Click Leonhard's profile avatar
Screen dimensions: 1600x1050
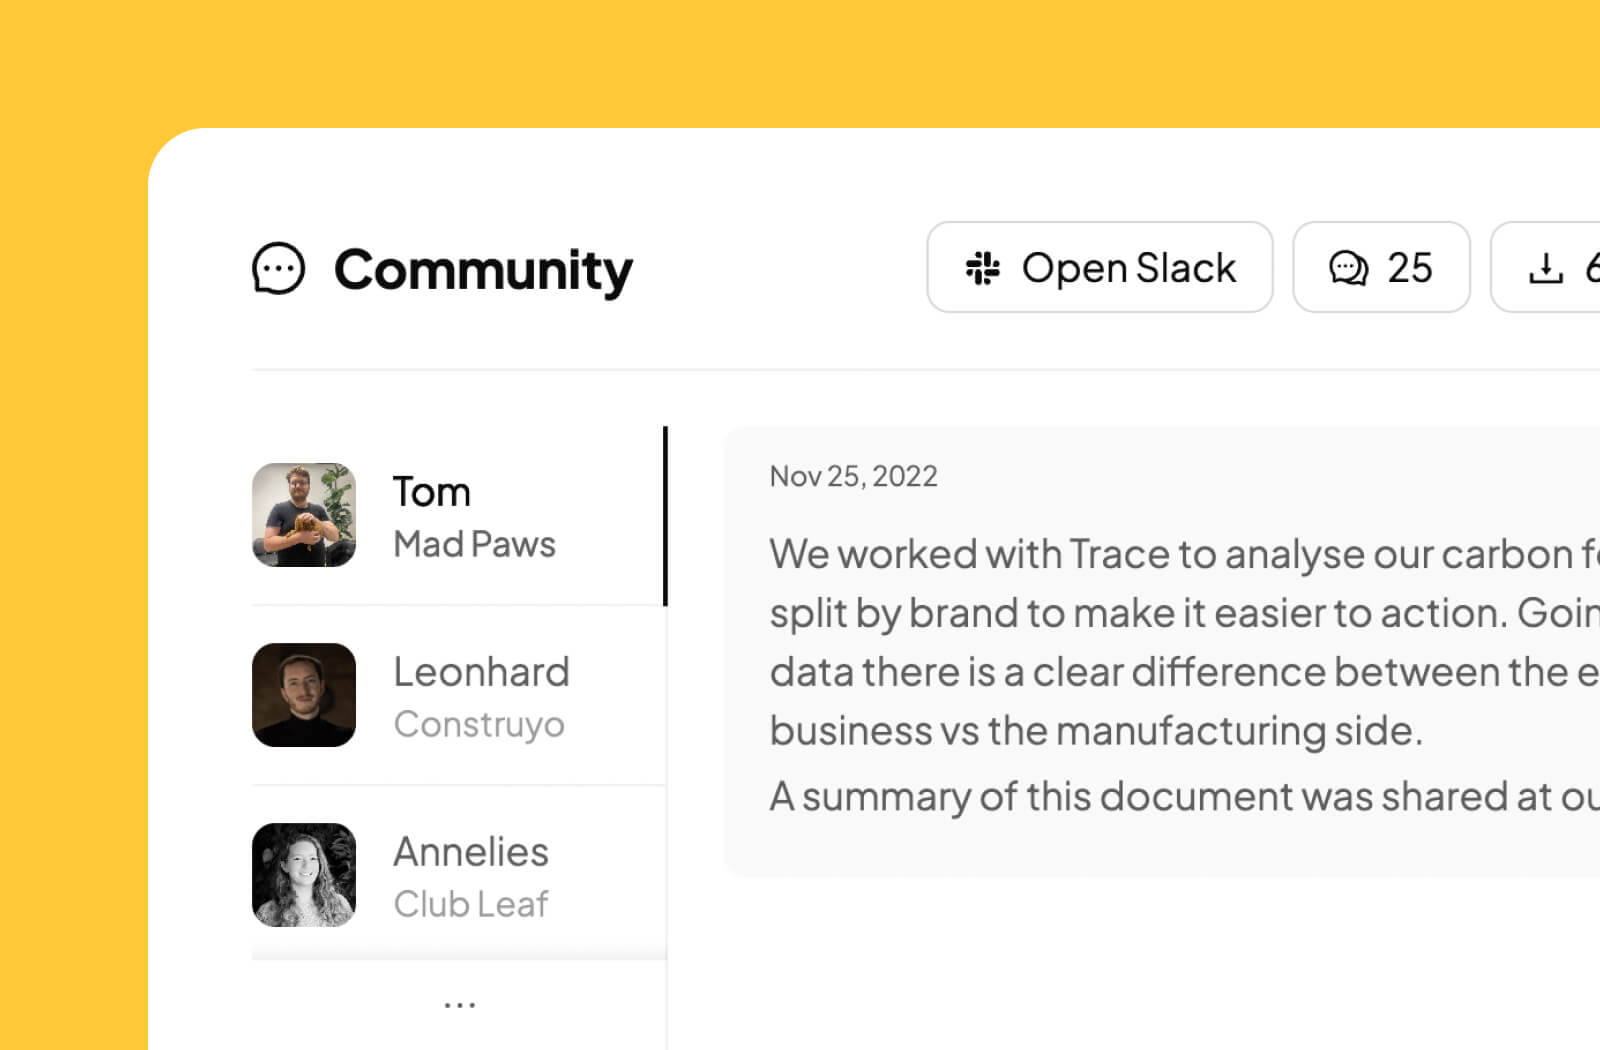[303, 696]
